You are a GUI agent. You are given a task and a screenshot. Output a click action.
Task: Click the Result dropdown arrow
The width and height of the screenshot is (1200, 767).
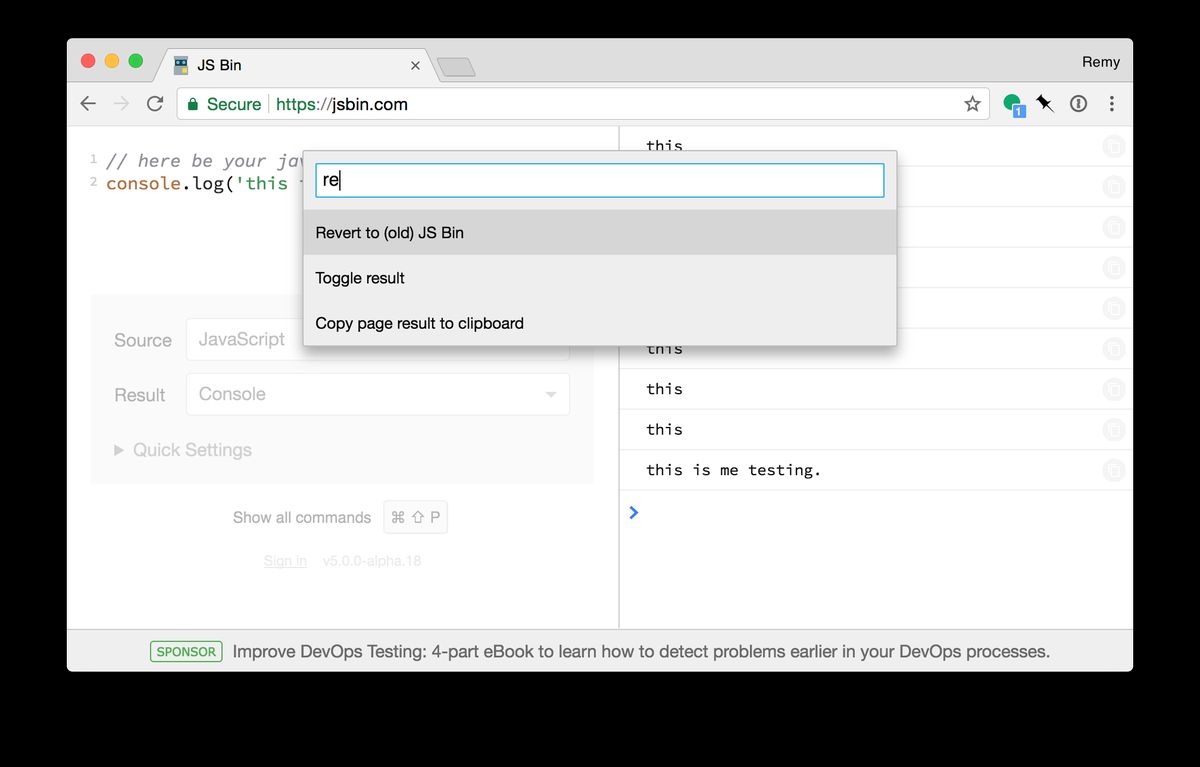(x=551, y=395)
